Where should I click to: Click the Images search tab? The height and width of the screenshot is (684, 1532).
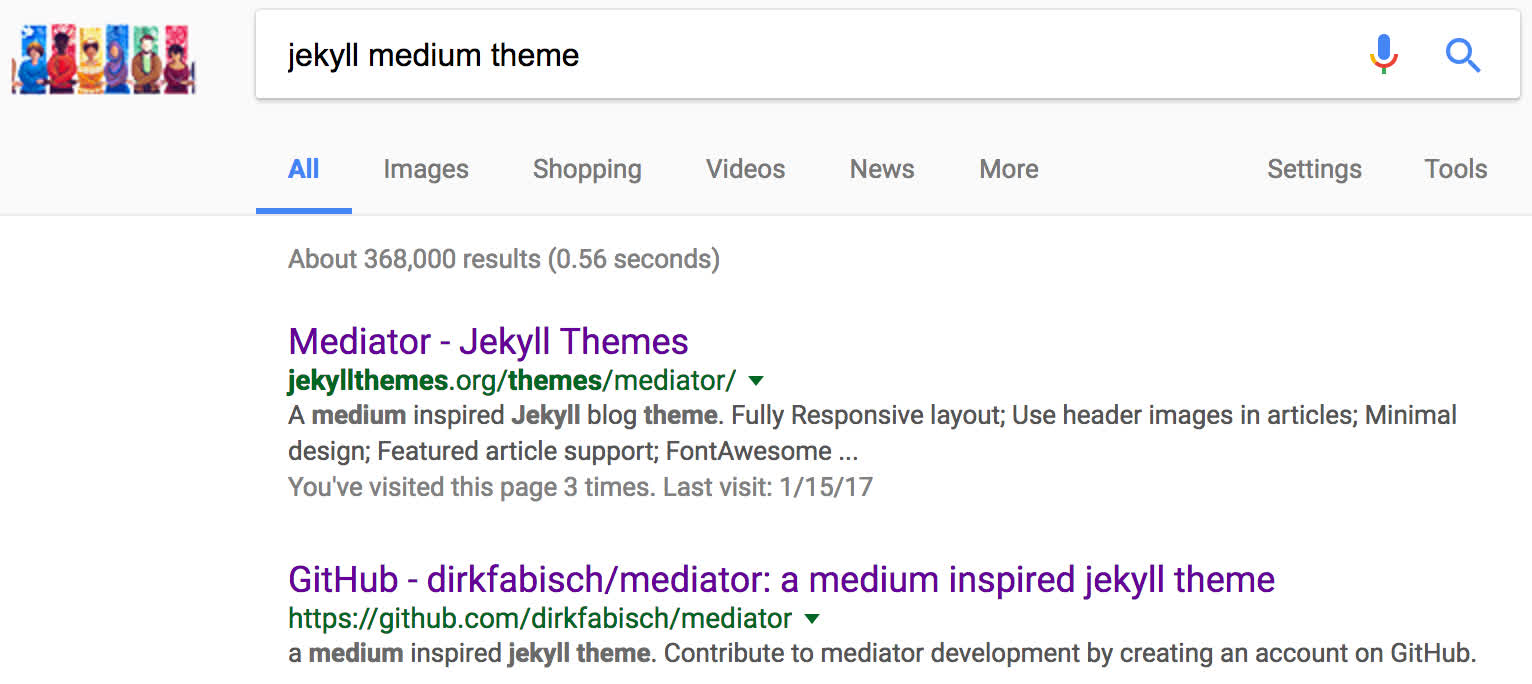pos(425,169)
